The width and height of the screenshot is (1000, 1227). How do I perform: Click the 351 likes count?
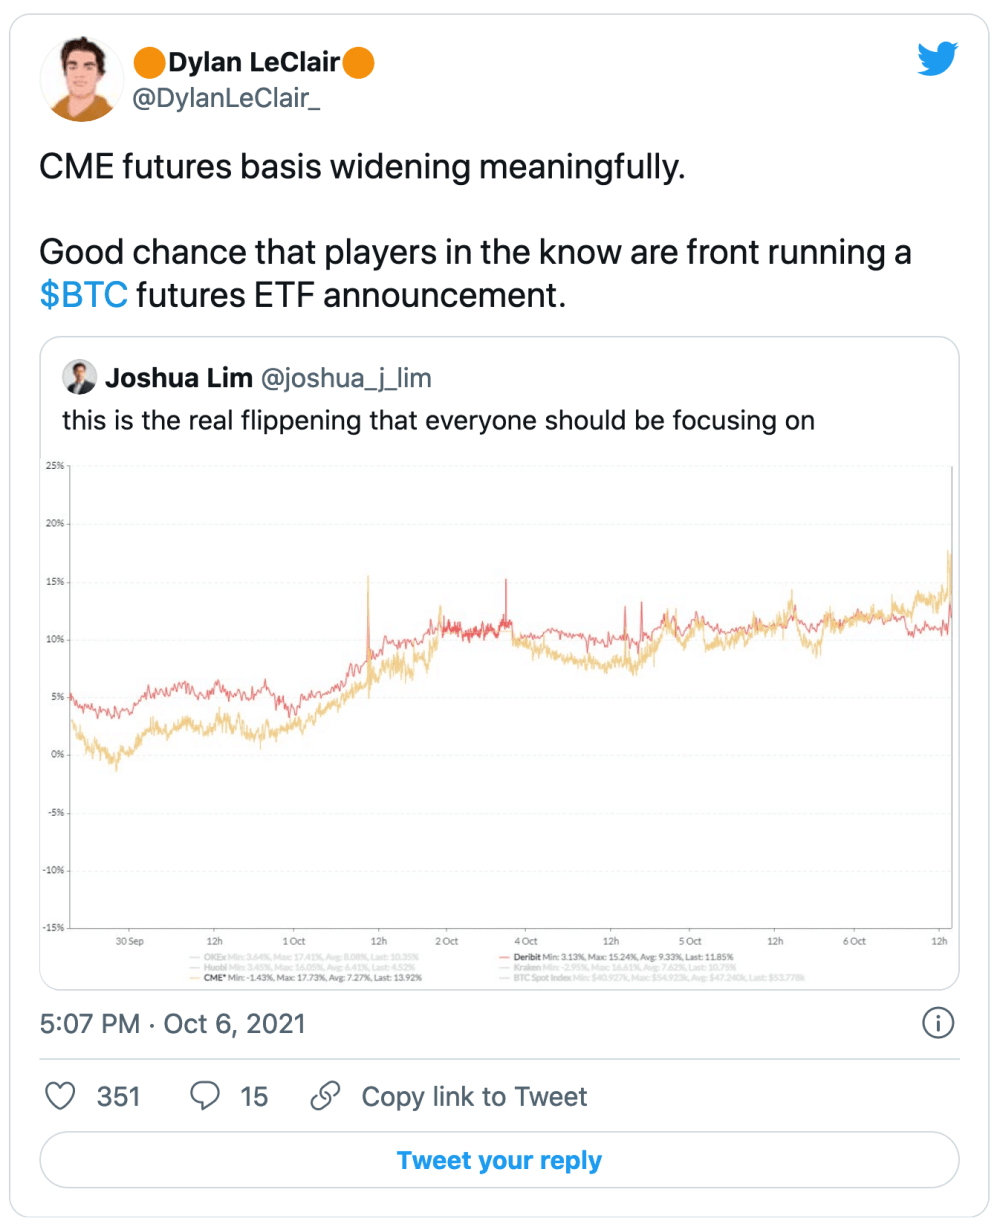coord(119,1097)
